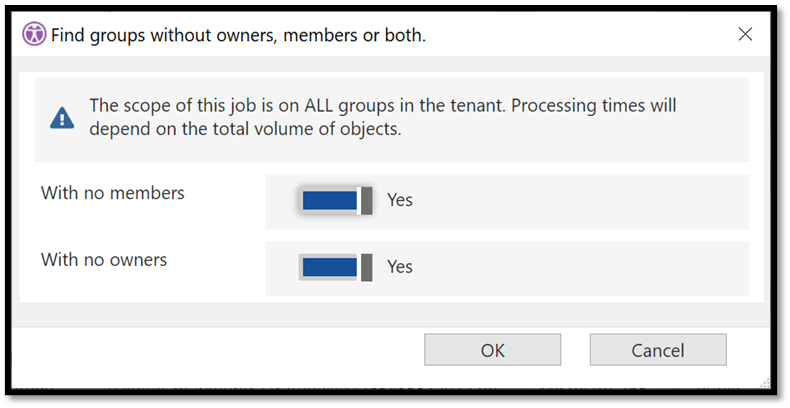The width and height of the screenshot is (790, 408).
Task: Select the With no members label
Action: [113, 193]
